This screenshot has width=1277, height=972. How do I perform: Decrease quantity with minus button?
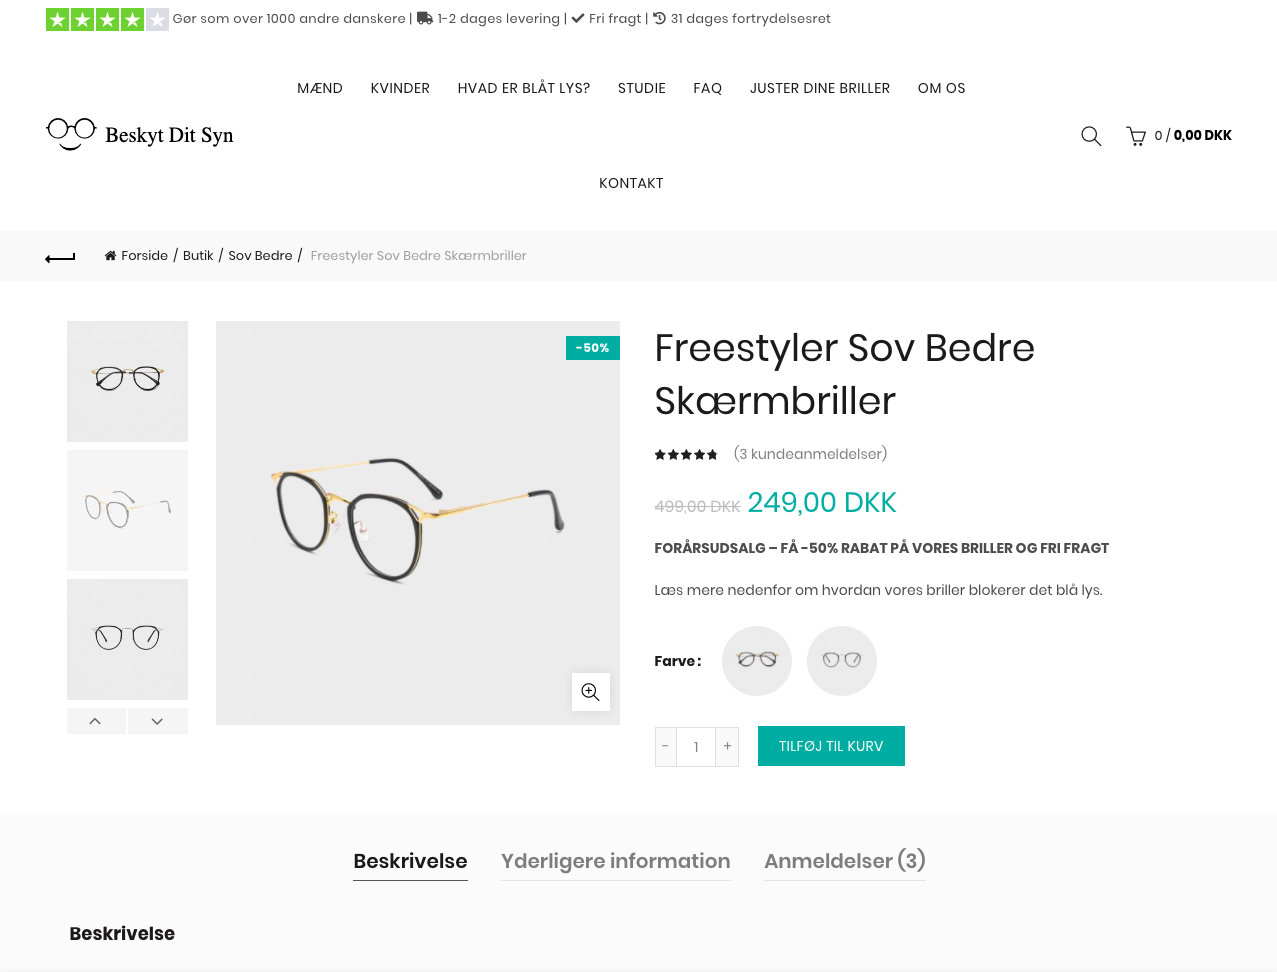point(665,747)
